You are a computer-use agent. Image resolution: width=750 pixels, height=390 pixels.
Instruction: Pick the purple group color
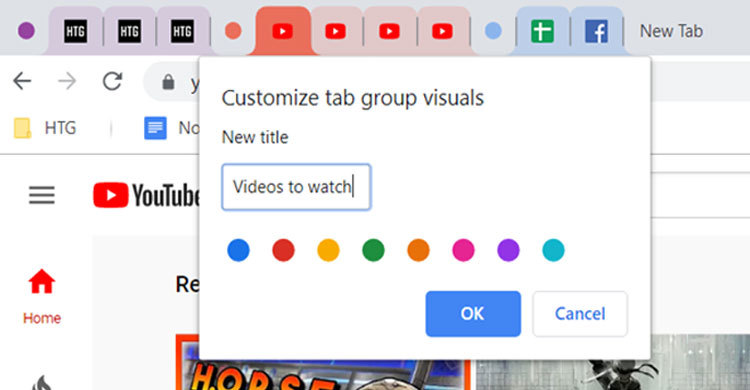point(508,250)
